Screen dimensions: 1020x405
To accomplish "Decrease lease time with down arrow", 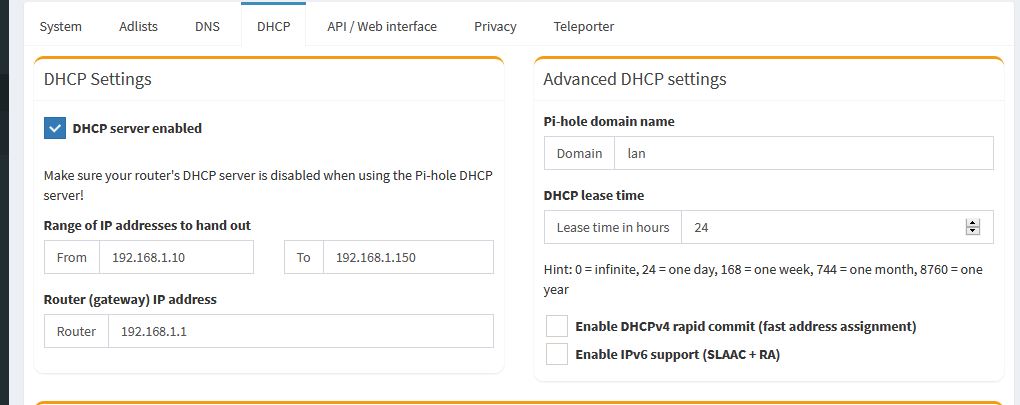I will [x=973, y=231].
